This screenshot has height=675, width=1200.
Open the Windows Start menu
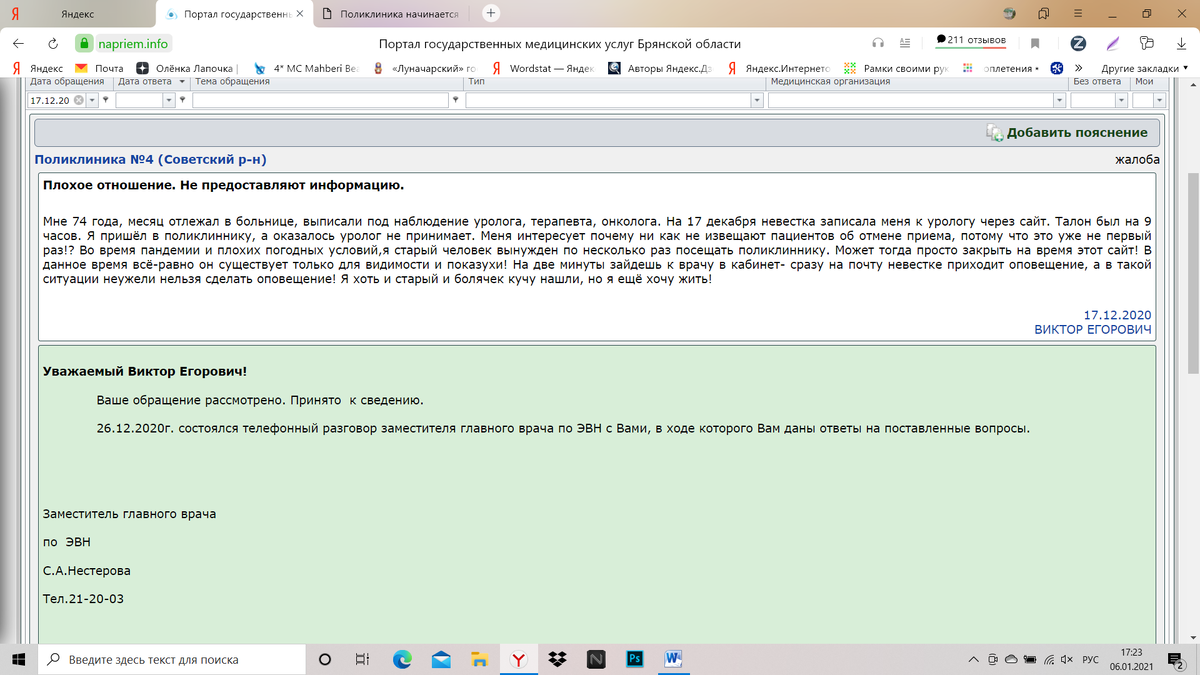pyautogui.click(x=18, y=659)
